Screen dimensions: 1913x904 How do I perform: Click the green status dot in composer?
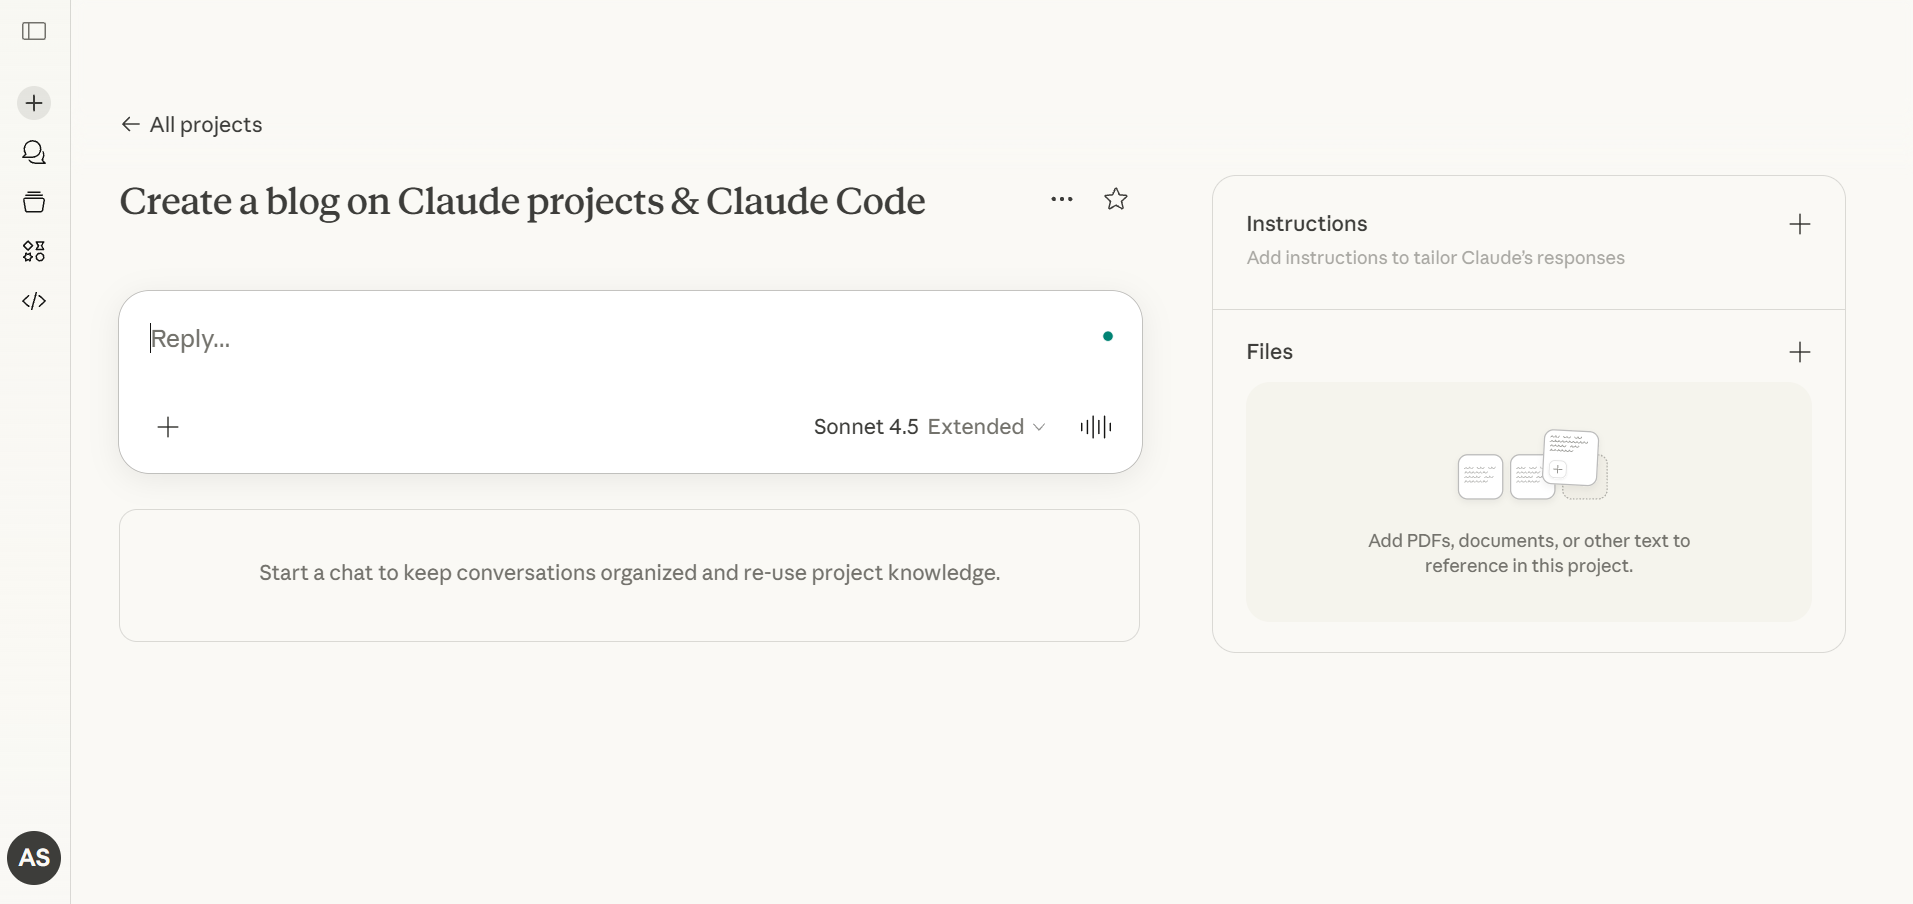click(1108, 336)
